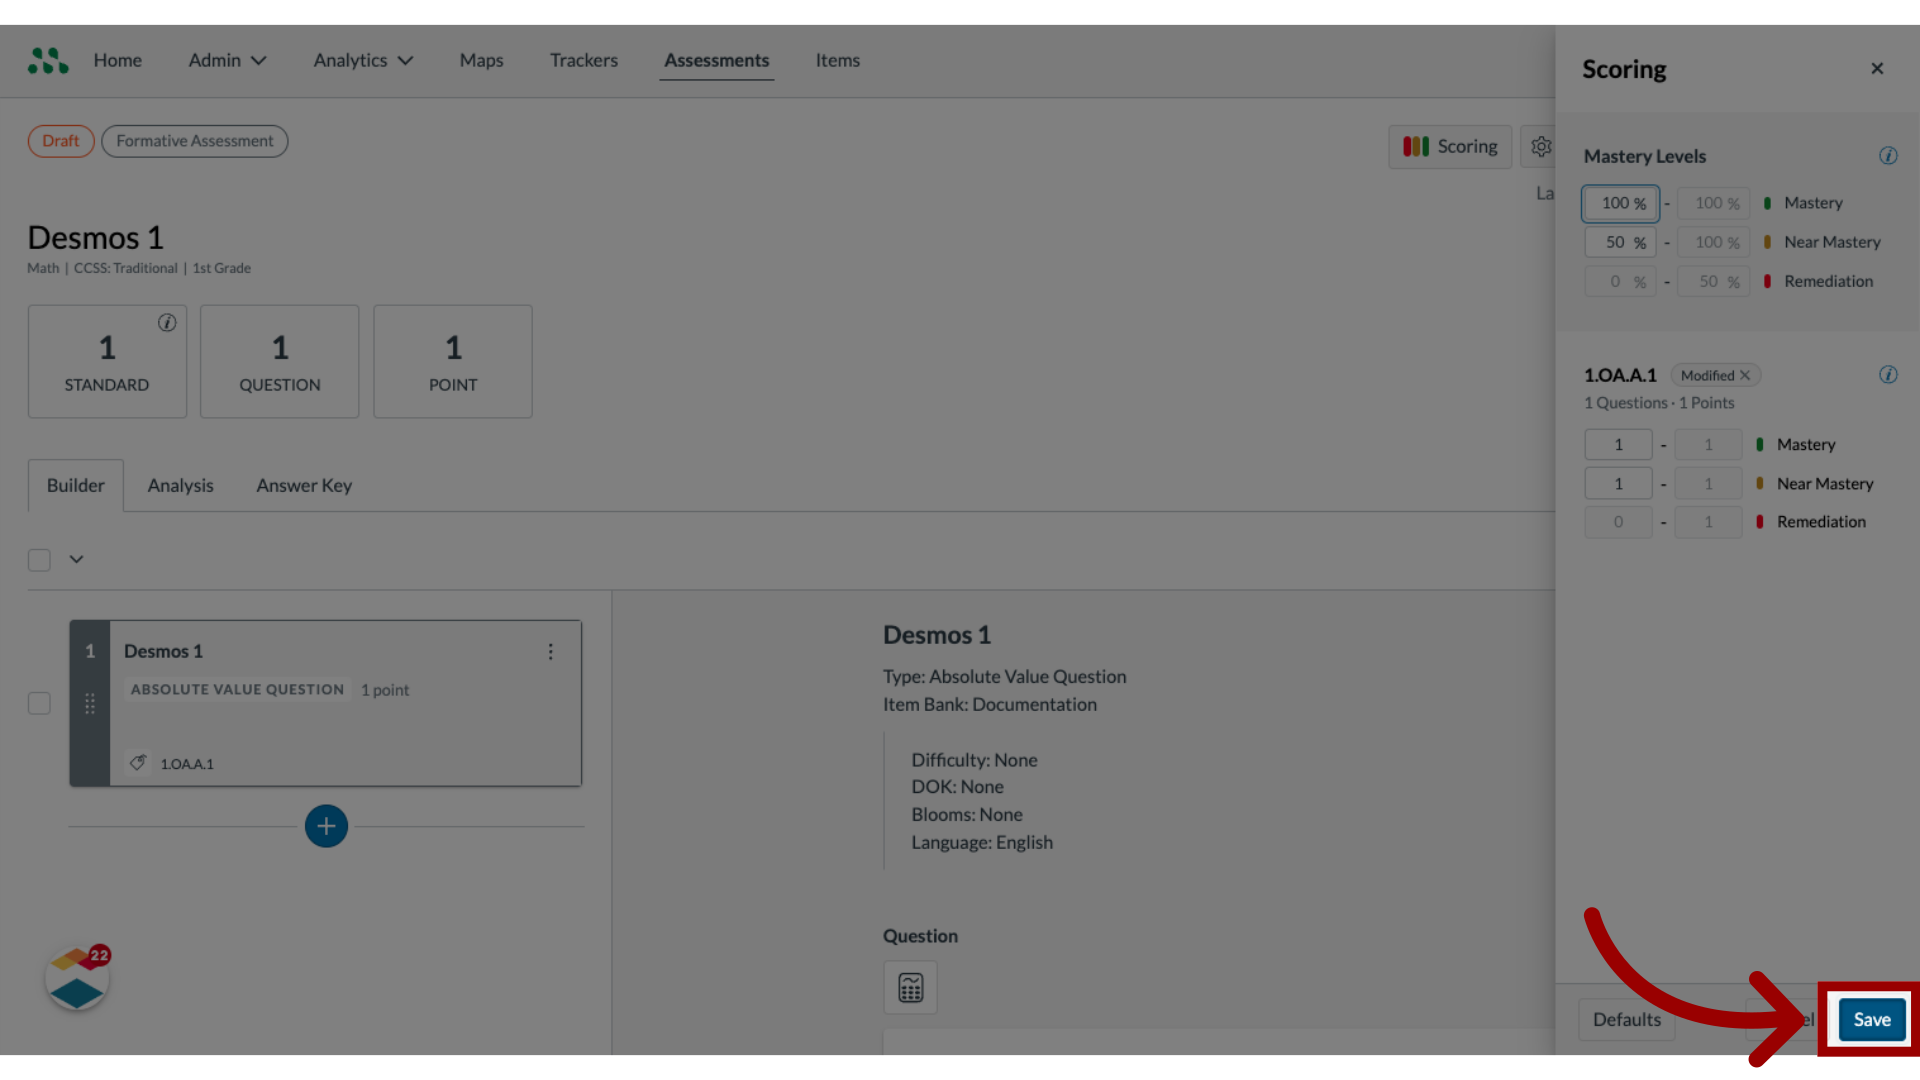Close the Scoring panel

tap(1877, 68)
